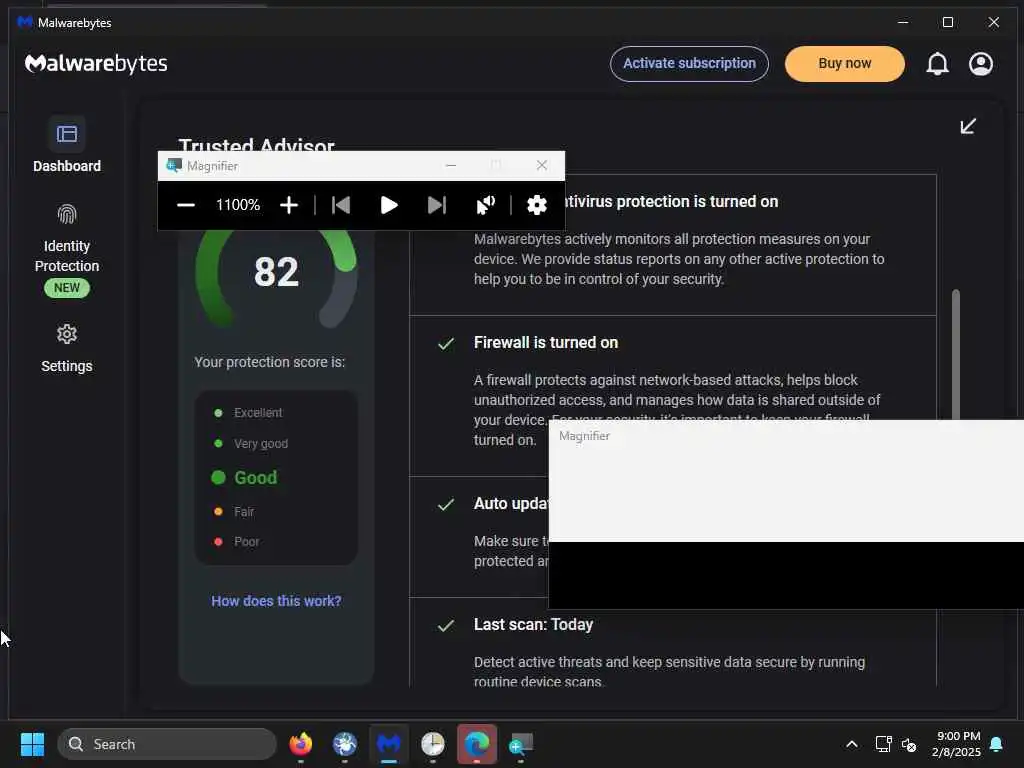This screenshot has height=768, width=1024.
Task: Click the 1100% zoom level text
Action: click(x=238, y=205)
